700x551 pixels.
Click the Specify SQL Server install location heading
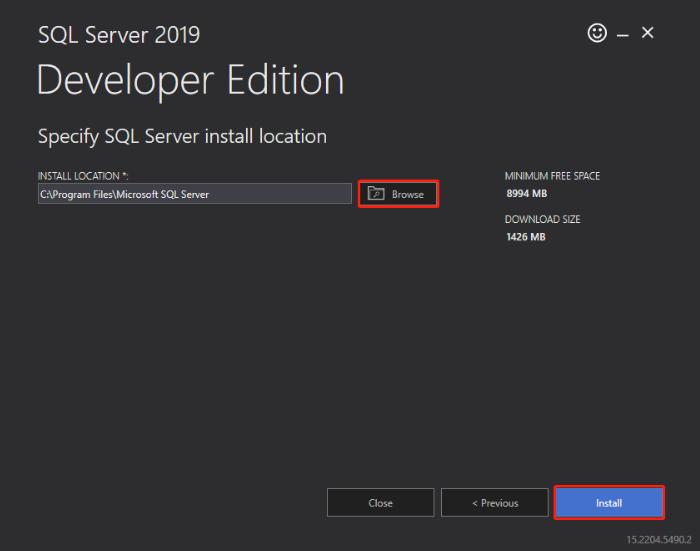click(182, 136)
